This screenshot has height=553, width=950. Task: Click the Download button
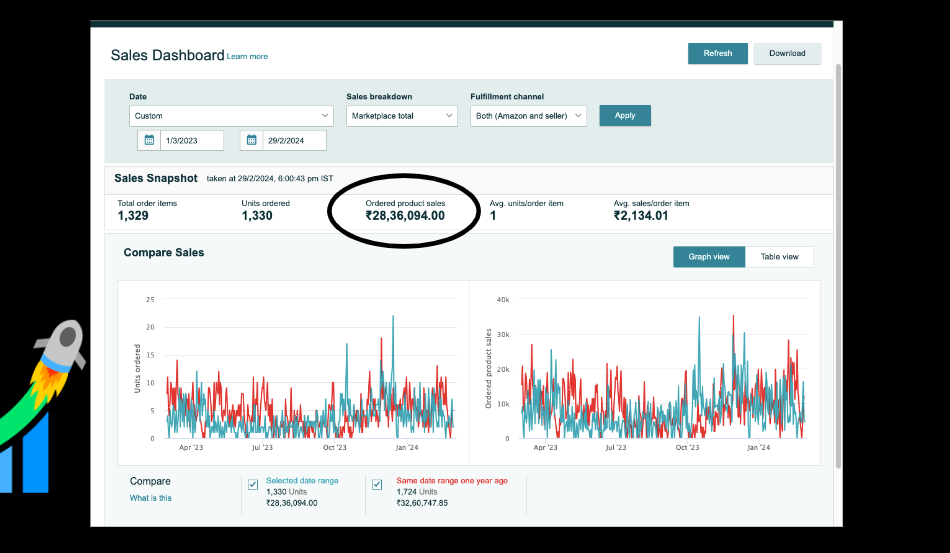coord(788,53)
